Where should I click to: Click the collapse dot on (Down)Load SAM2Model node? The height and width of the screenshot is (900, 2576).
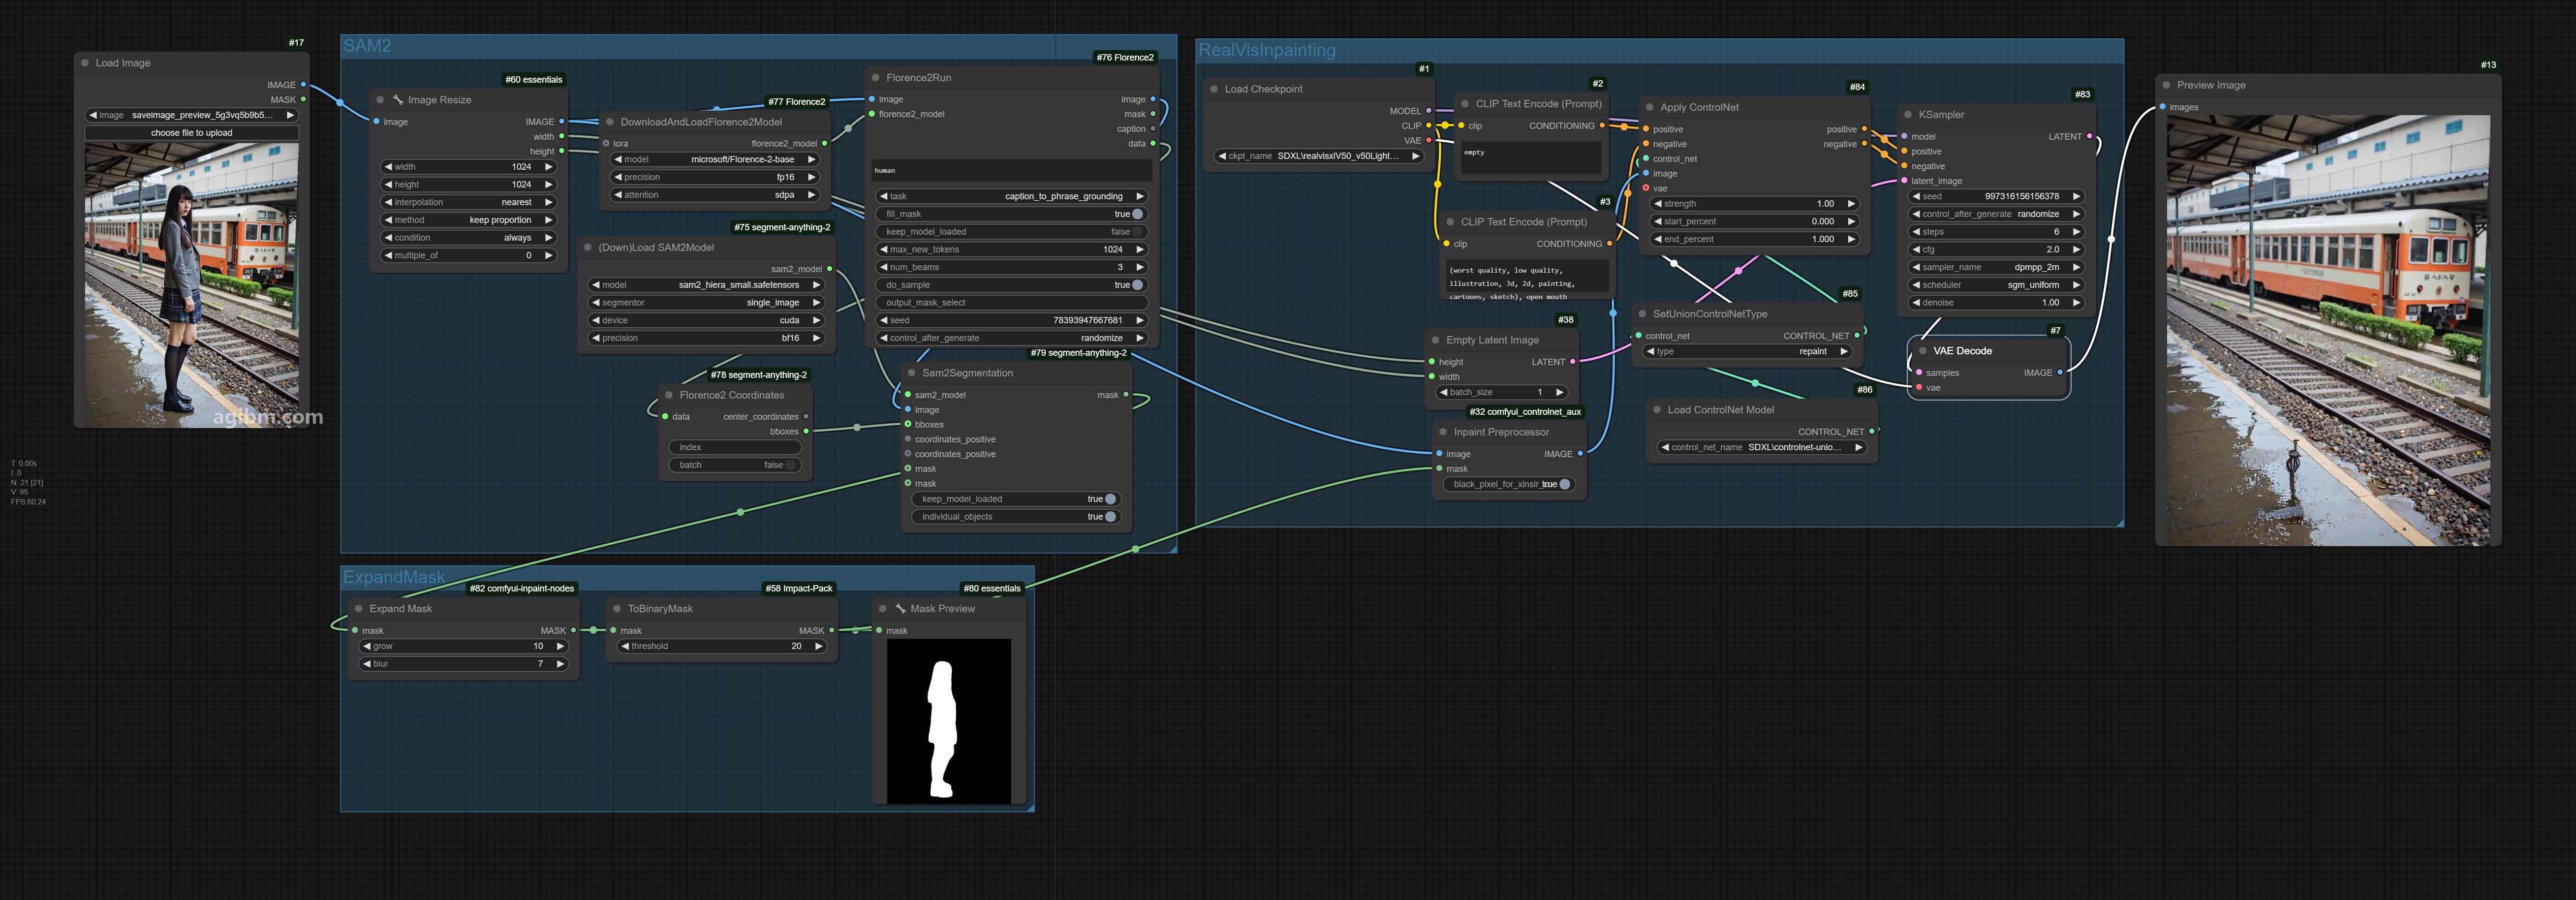click(x=588, y=247)
